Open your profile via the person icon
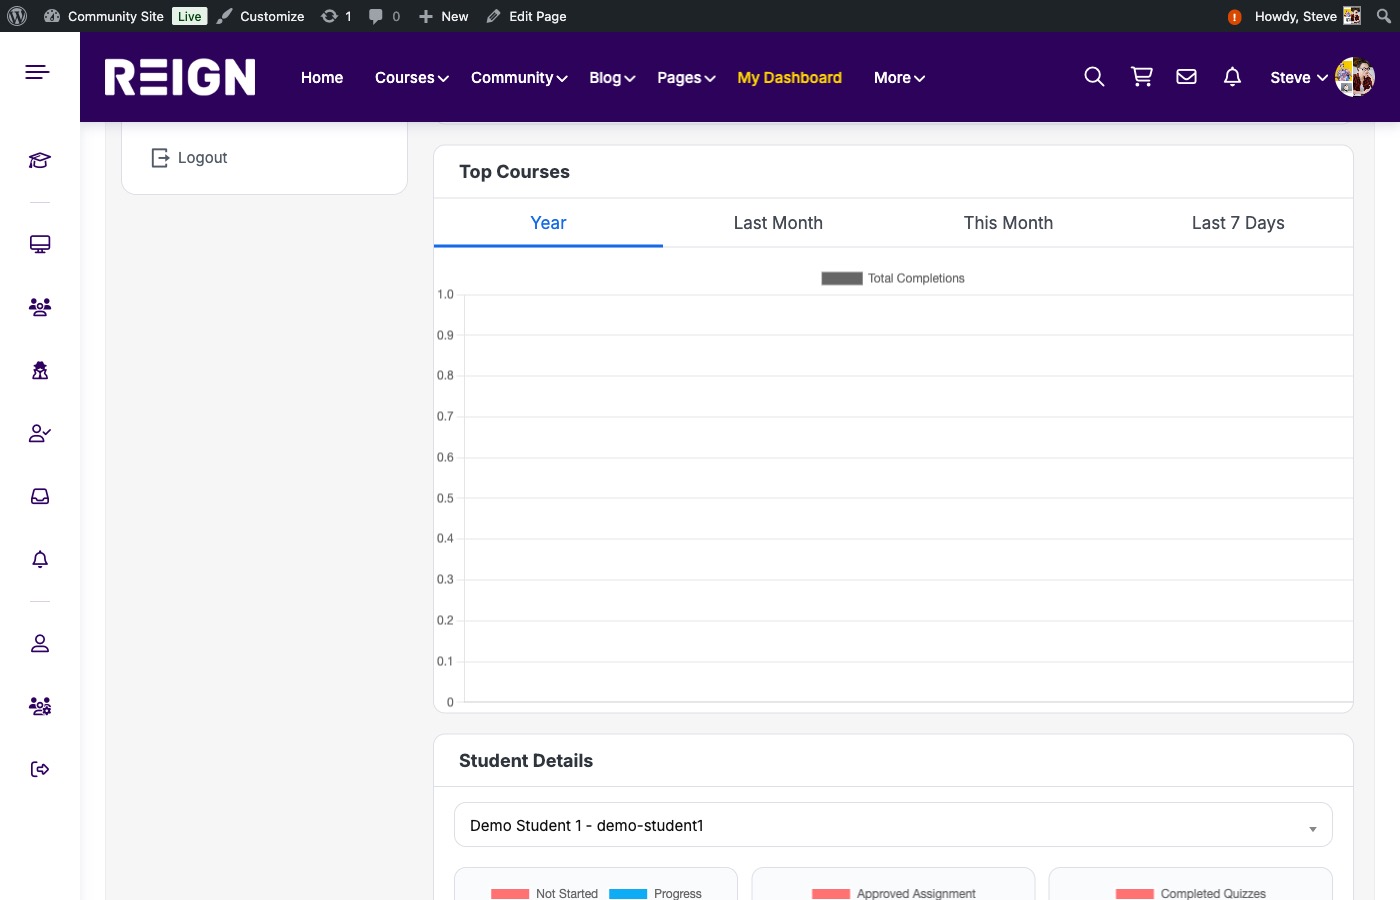The image size is (1400, 900). 39,643
